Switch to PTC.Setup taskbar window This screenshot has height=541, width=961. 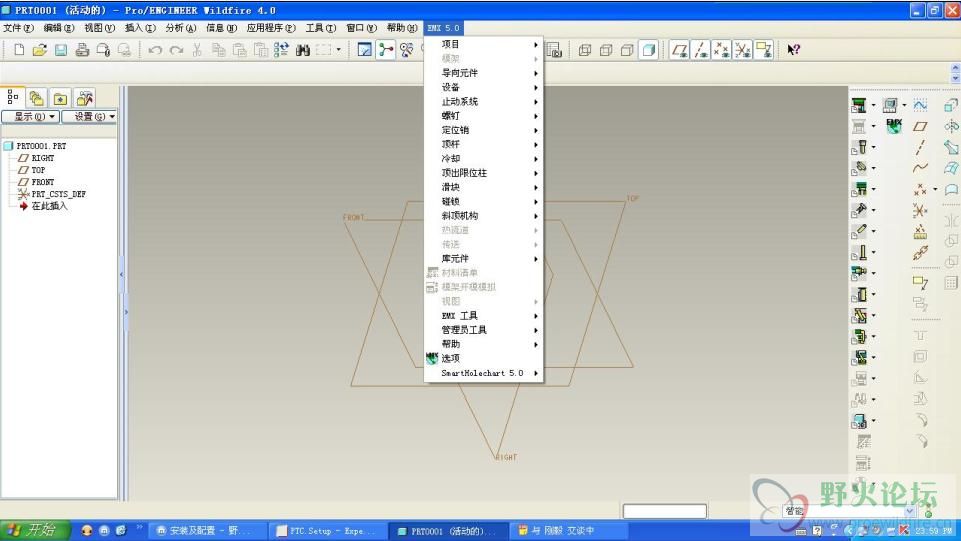pyautogui.click(x=327, y=531)
